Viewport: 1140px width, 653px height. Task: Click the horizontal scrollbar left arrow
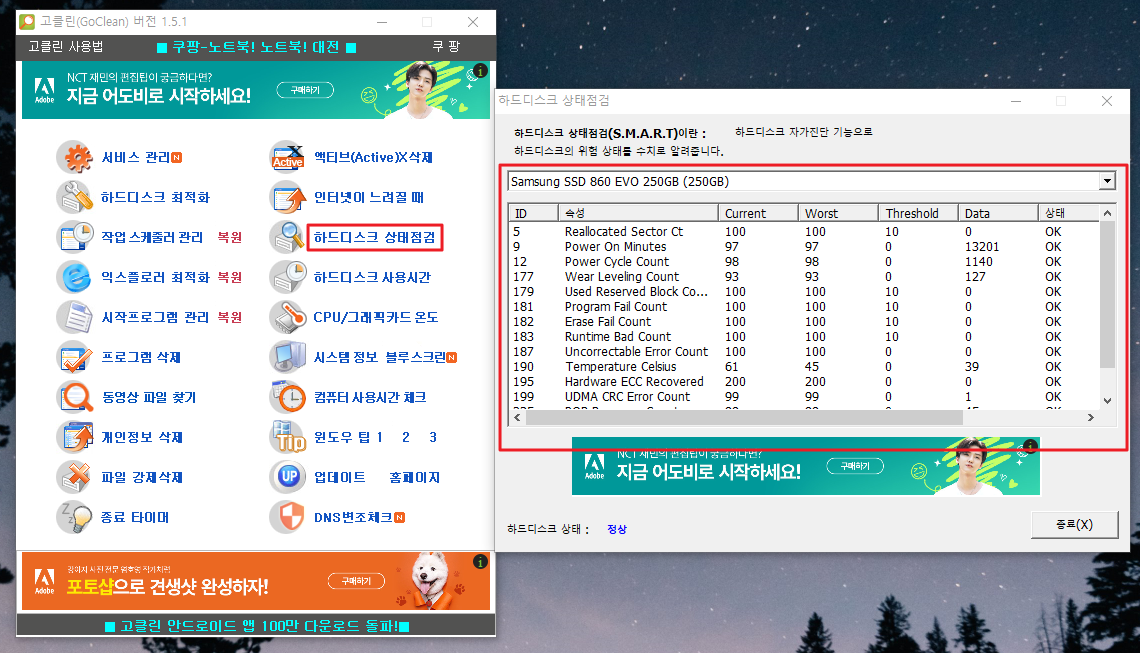518,417
